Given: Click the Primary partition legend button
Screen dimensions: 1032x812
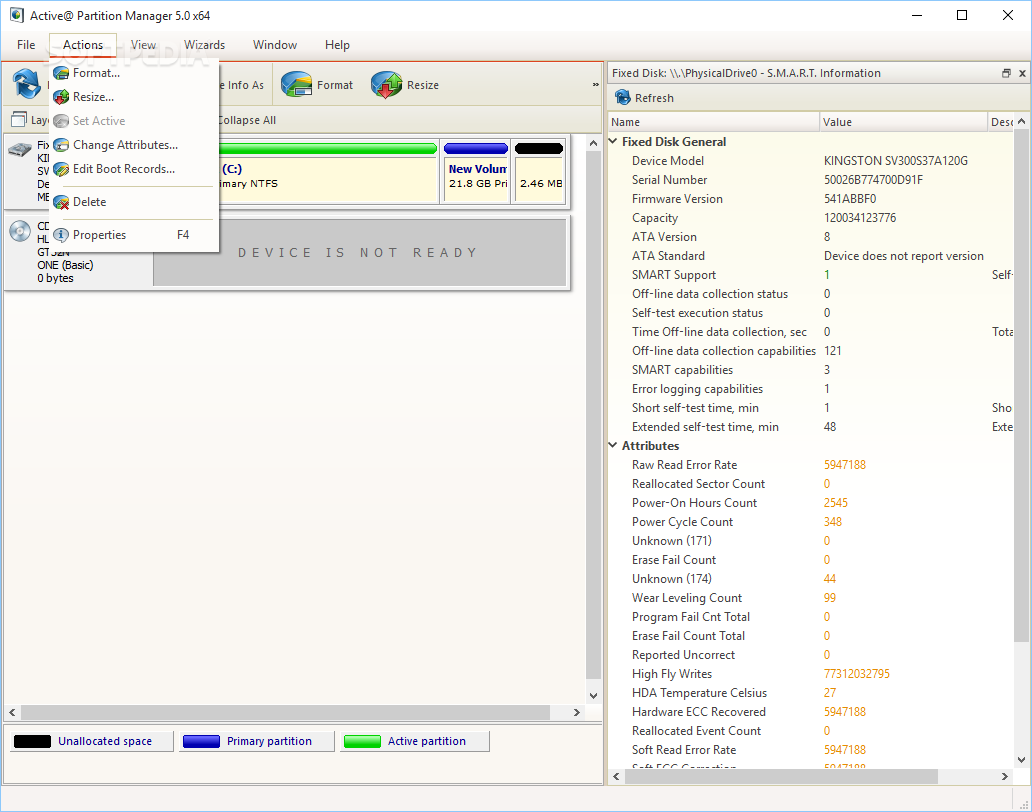Looking at the screenshot, I should tap(257, 741).
